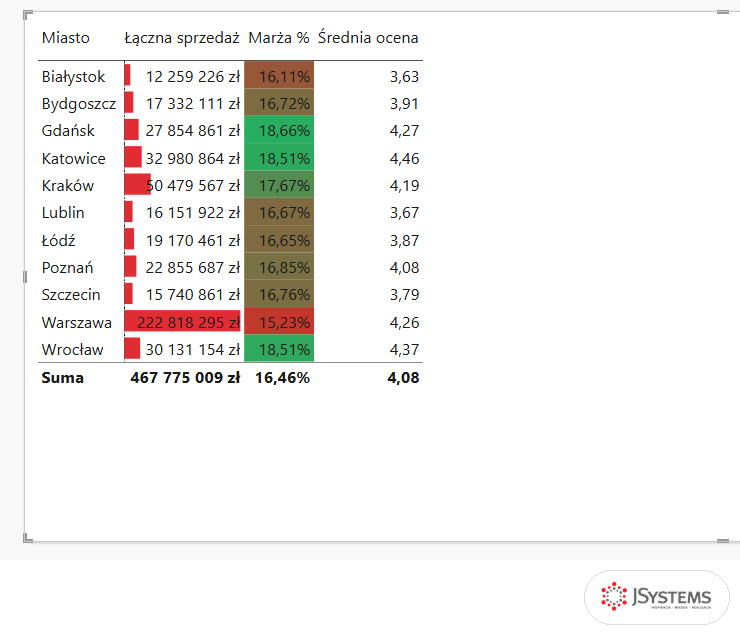740x635 pixels.
Task: Click rating value 3,79
Action: (404, 294)
